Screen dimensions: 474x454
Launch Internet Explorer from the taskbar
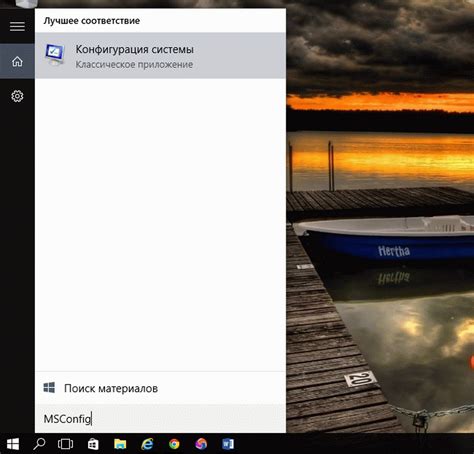147,444
